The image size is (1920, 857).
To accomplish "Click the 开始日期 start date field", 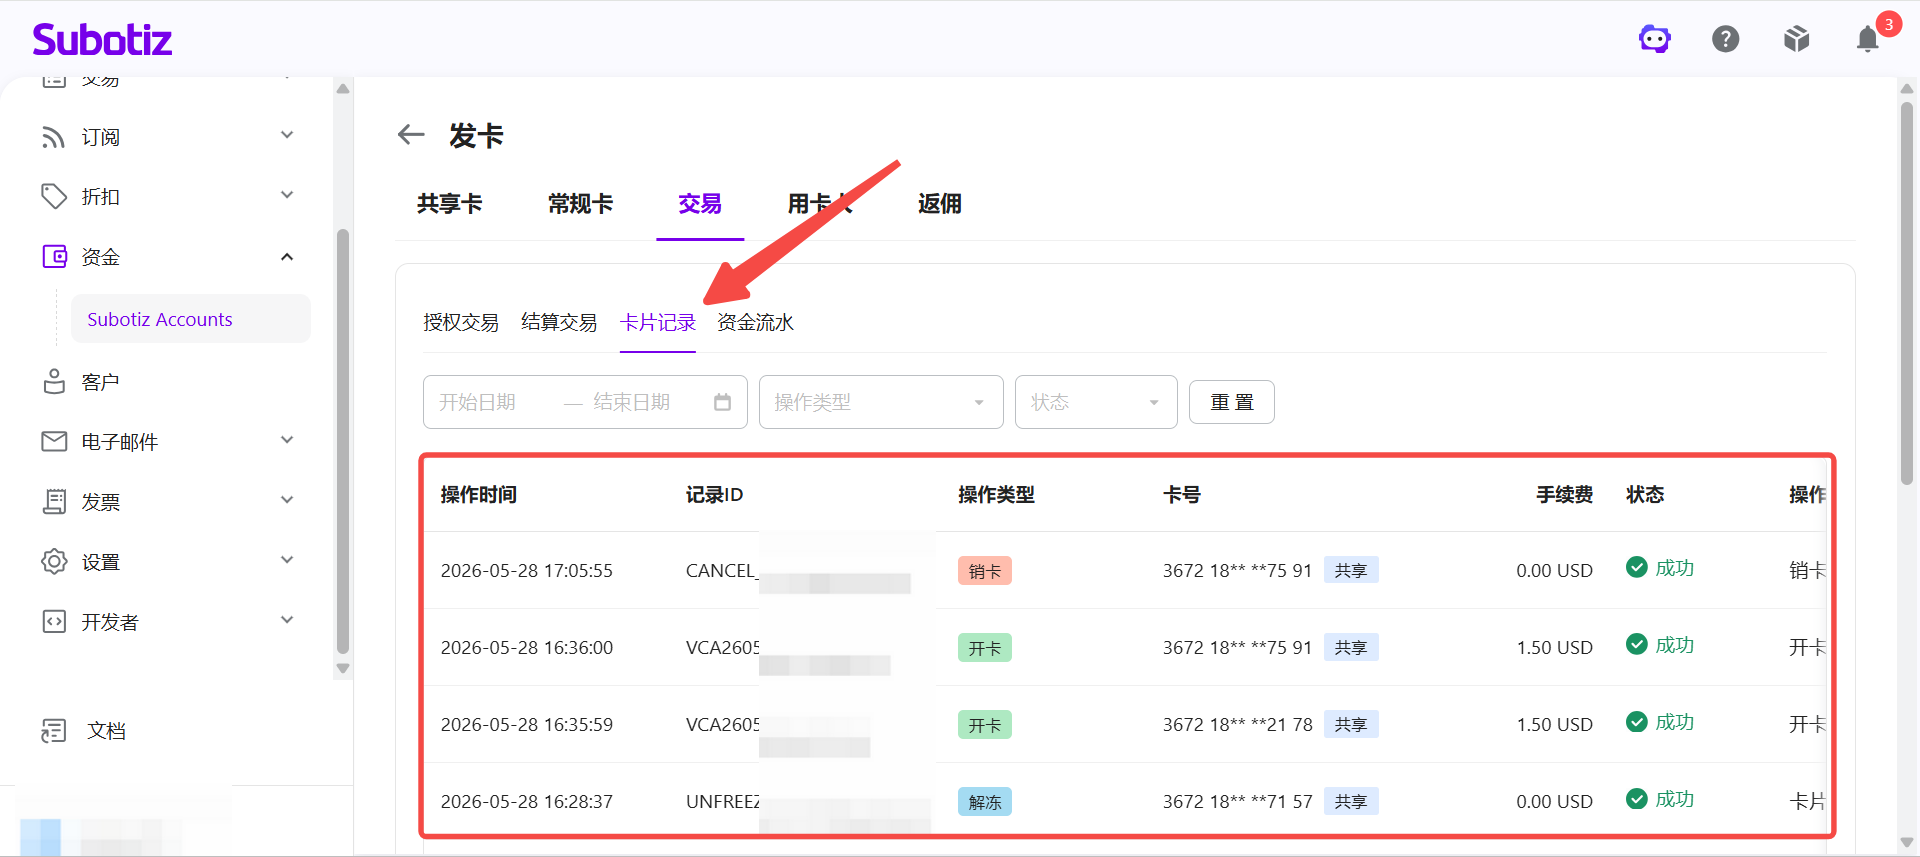I will (x=478, y=402).
